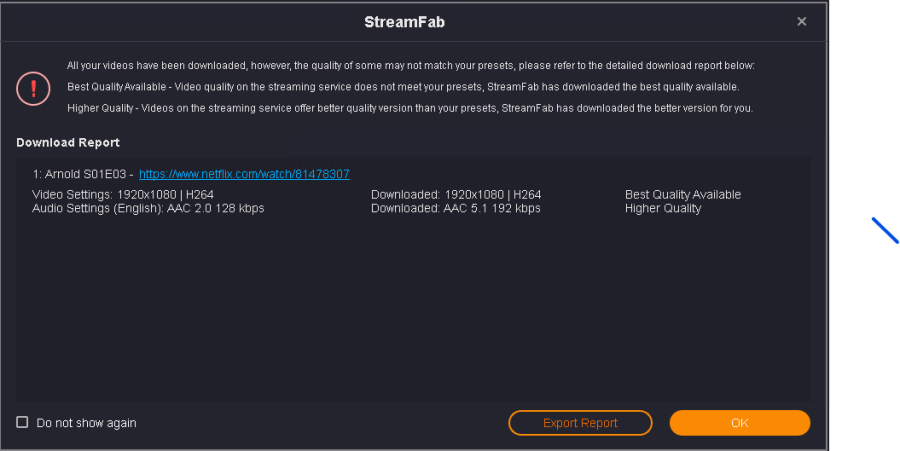The height and width of the screenshot is (451, 900).
Task: Click the Higher Quality status label
Action: click(x=663, y=208)
